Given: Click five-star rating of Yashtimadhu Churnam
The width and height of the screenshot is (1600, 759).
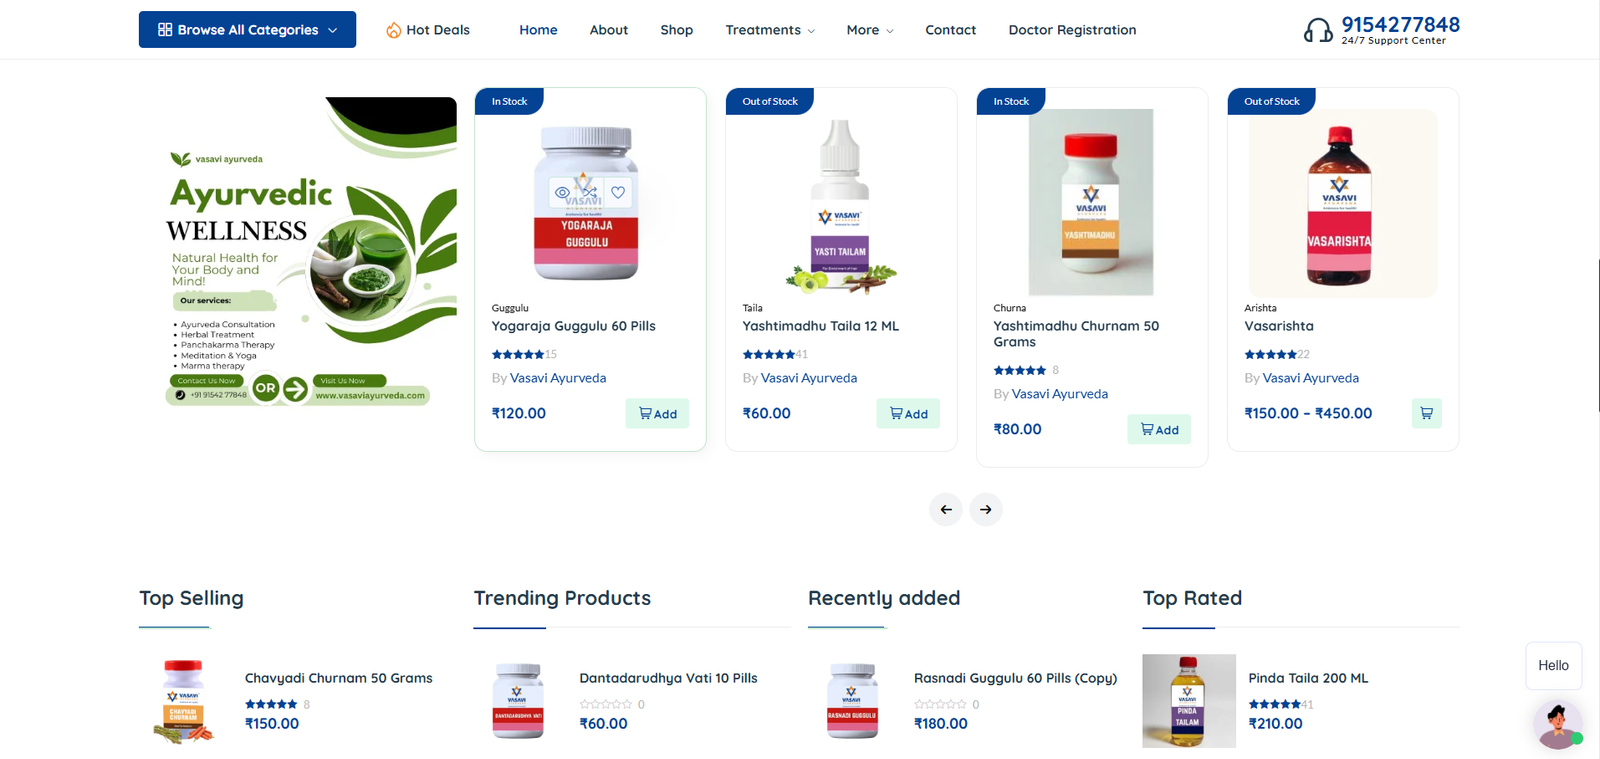Looking at the screenshot, I should pyautogui.click(x=1019, y=370).
